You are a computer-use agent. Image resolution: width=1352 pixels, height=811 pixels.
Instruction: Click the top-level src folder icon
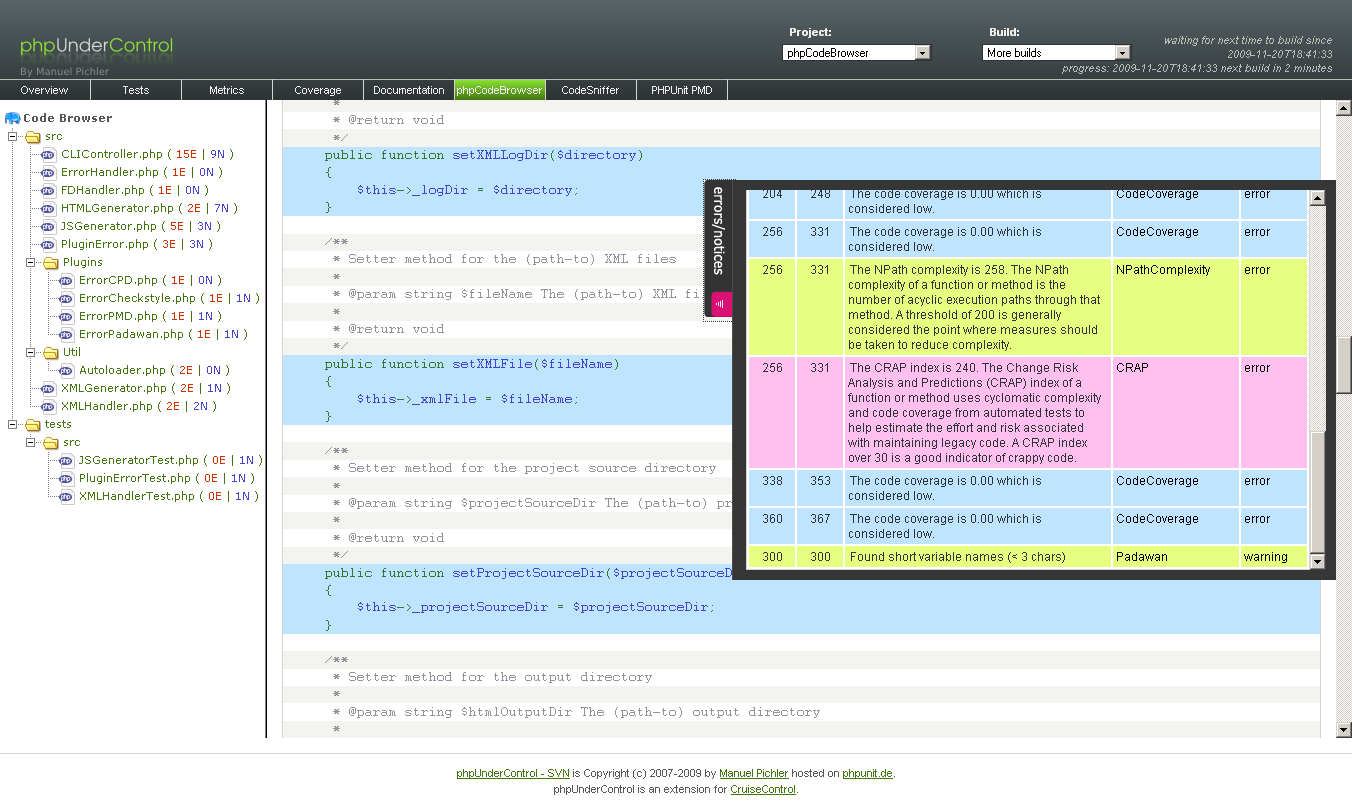[32, 136]
